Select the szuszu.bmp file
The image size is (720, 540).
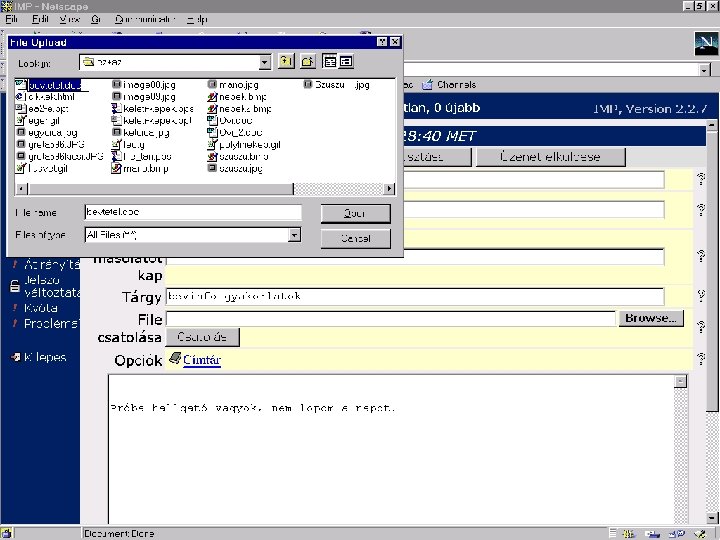click(x=238, y=157)
